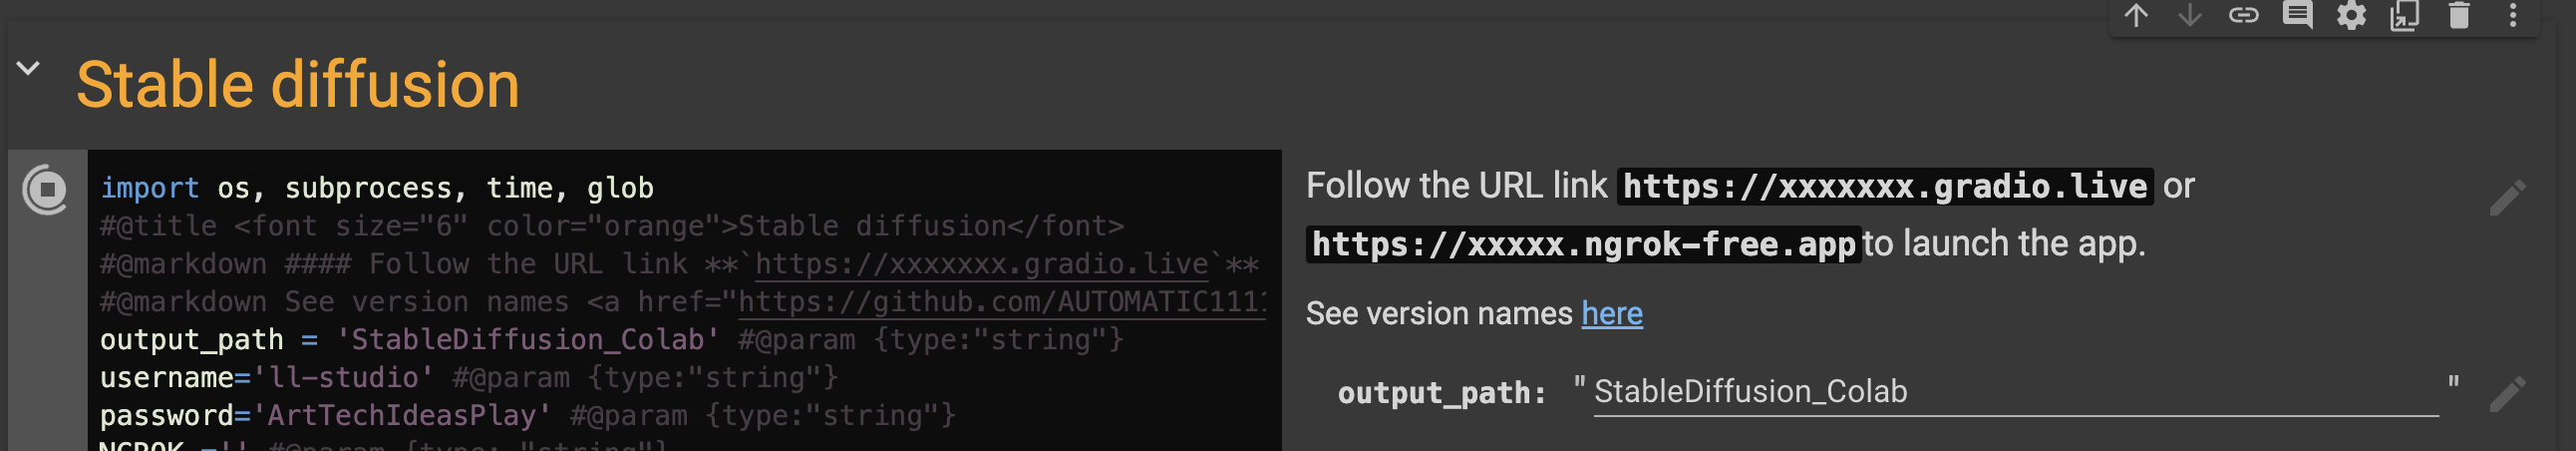Open the "here" version names link
This screenshot has height=451, width=2576.
pos(1611,314)
